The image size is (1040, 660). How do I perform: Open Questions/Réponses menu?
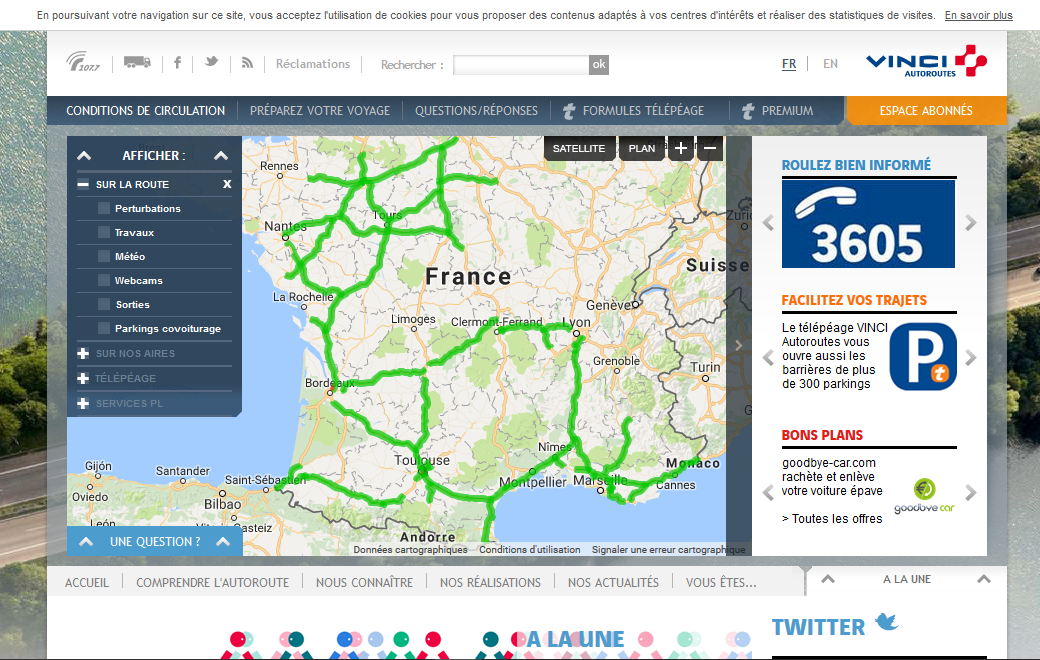tap(476, 111)
